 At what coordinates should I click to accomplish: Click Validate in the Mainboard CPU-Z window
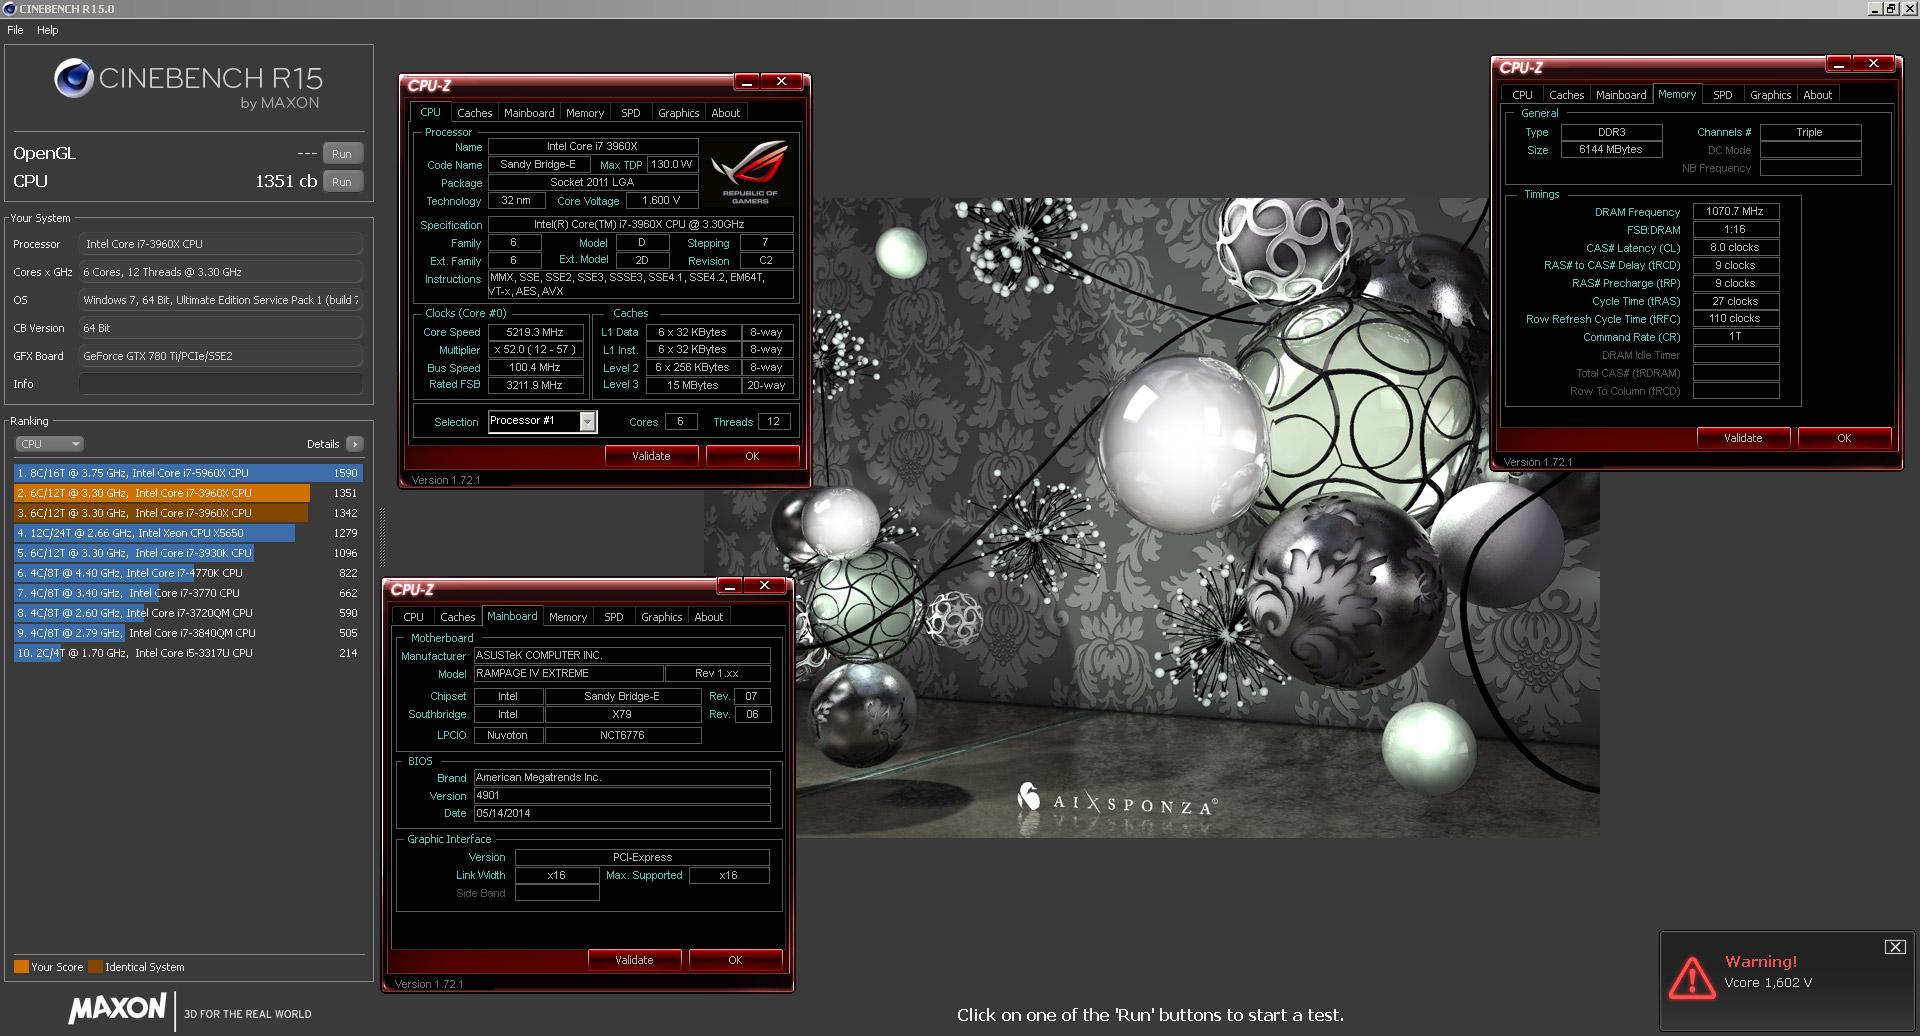click(x=635, y=959)
